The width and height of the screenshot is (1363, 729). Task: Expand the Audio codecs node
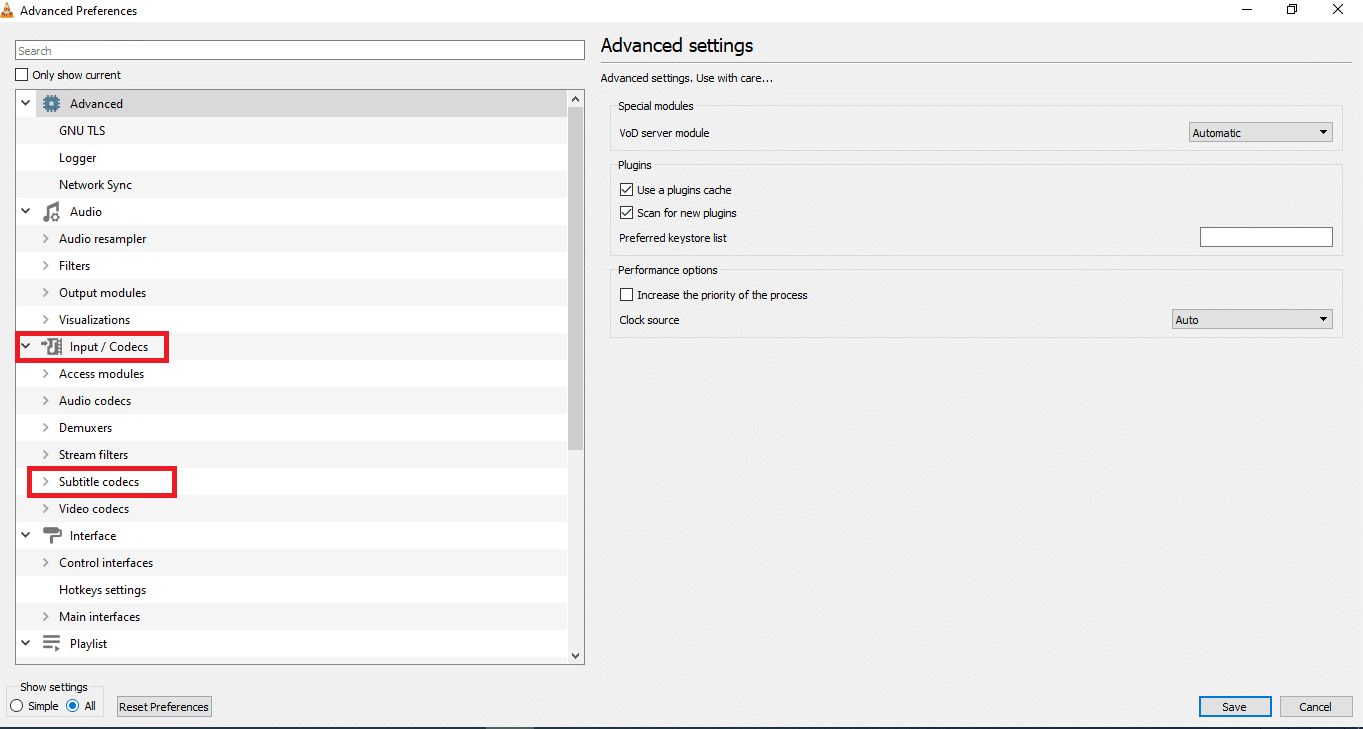point(46,401)
